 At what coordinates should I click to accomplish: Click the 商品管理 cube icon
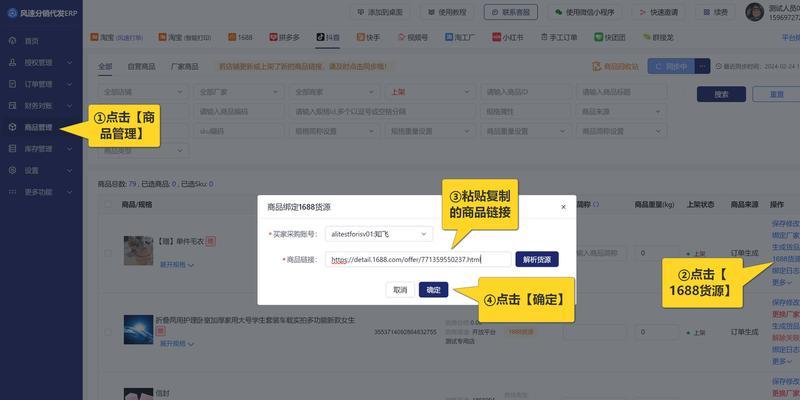click(13, 127)
